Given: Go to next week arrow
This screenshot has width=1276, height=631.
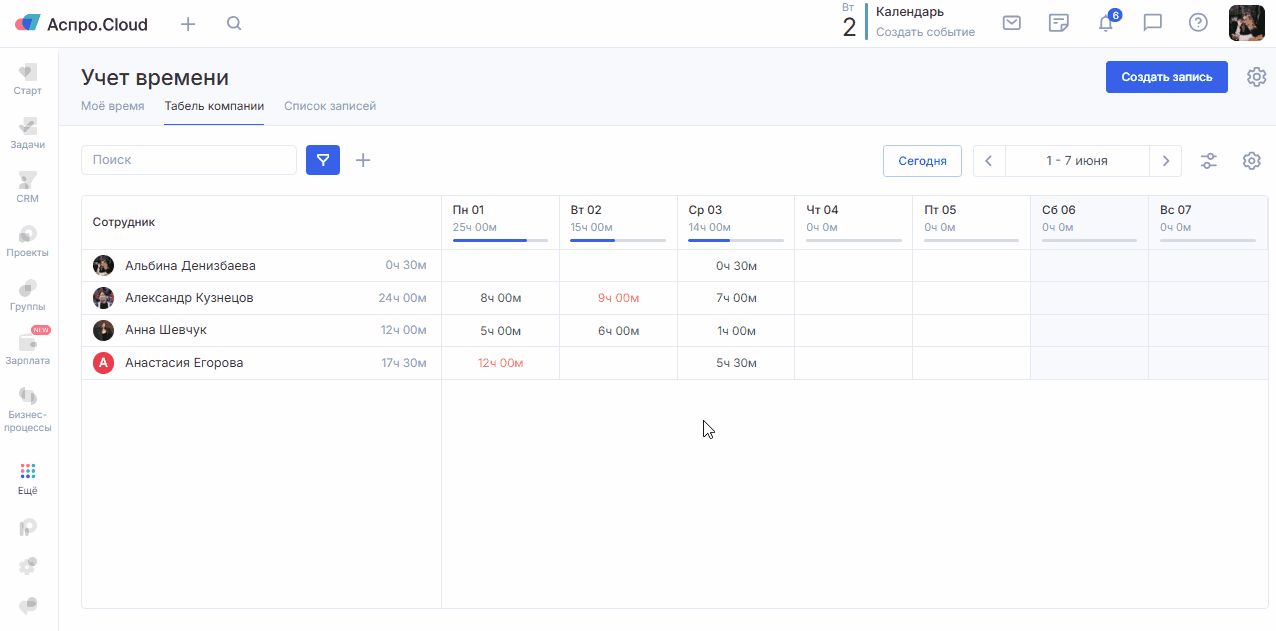Looking at the screenshot, I should tap(1165, 161).
